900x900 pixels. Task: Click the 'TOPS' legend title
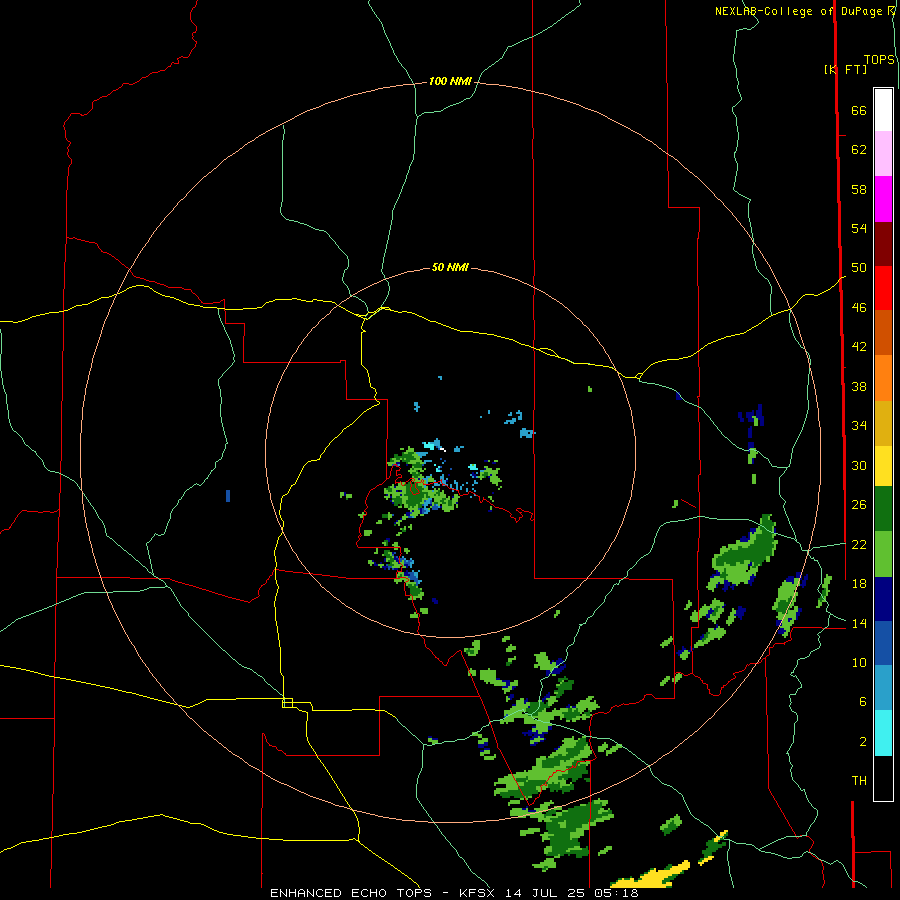879,60
